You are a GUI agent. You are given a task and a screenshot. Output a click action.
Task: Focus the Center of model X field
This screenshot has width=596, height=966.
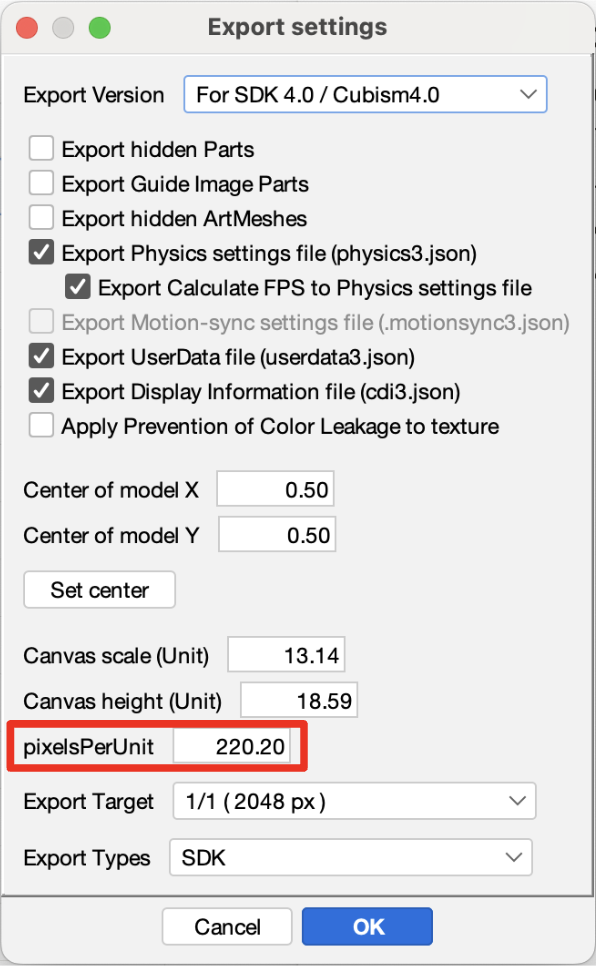tap(276, 489)
